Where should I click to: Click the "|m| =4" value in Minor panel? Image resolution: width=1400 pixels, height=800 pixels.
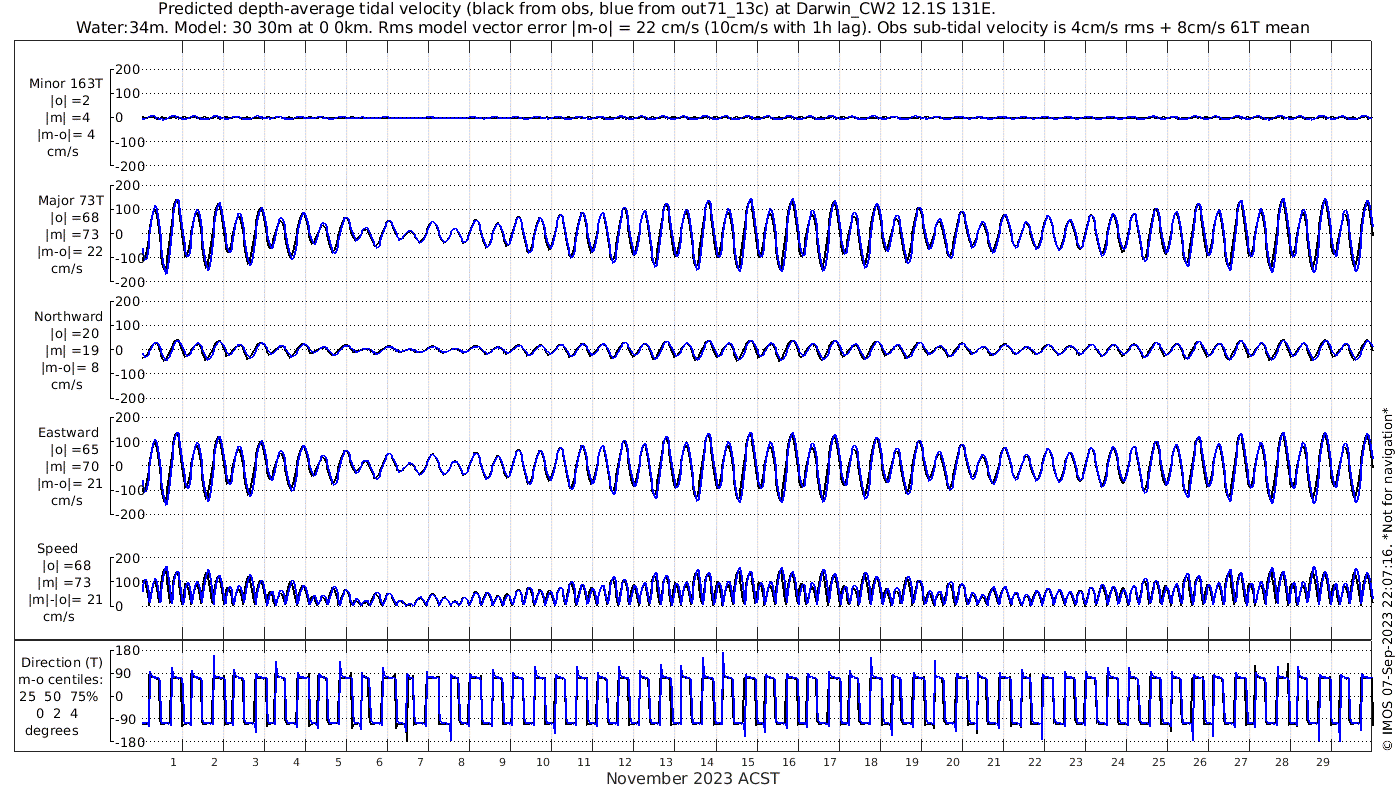click(x=70, y=118)
